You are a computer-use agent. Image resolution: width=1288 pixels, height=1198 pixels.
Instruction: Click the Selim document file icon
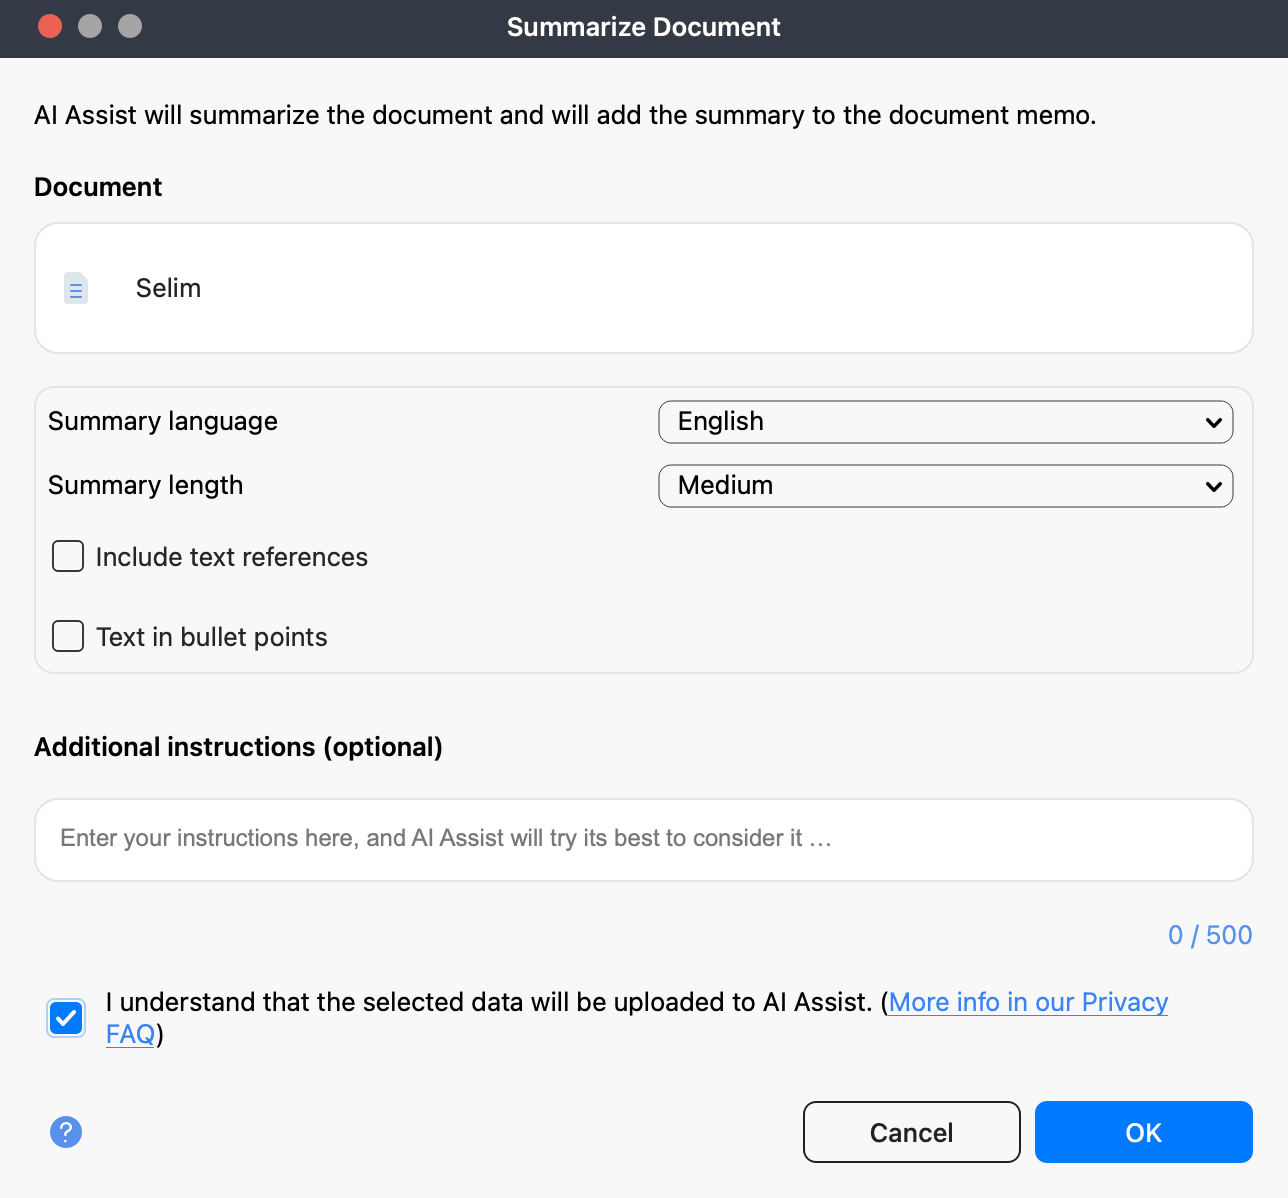[76, 288]
